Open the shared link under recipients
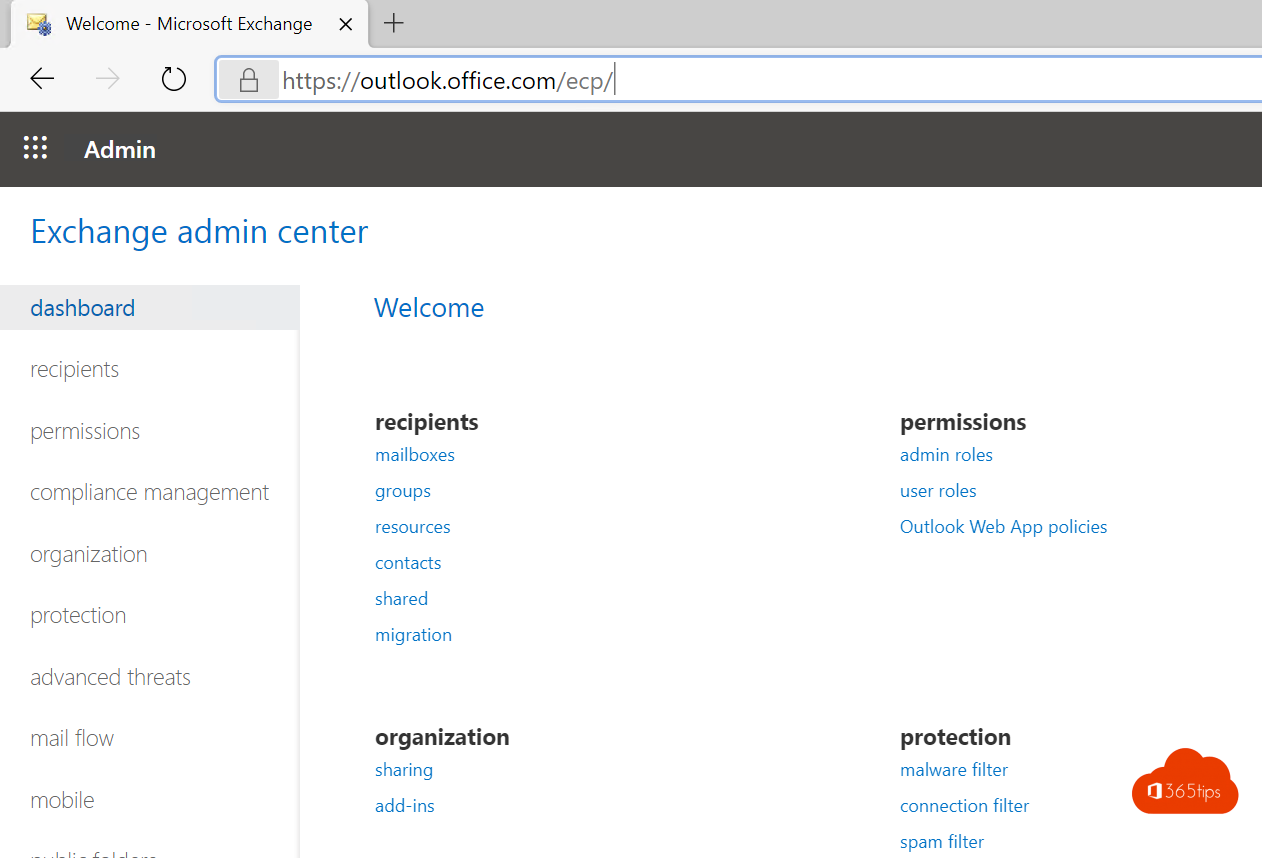Image resolution: width=1262 pixels, height=858 pixels. coord(401,599)
